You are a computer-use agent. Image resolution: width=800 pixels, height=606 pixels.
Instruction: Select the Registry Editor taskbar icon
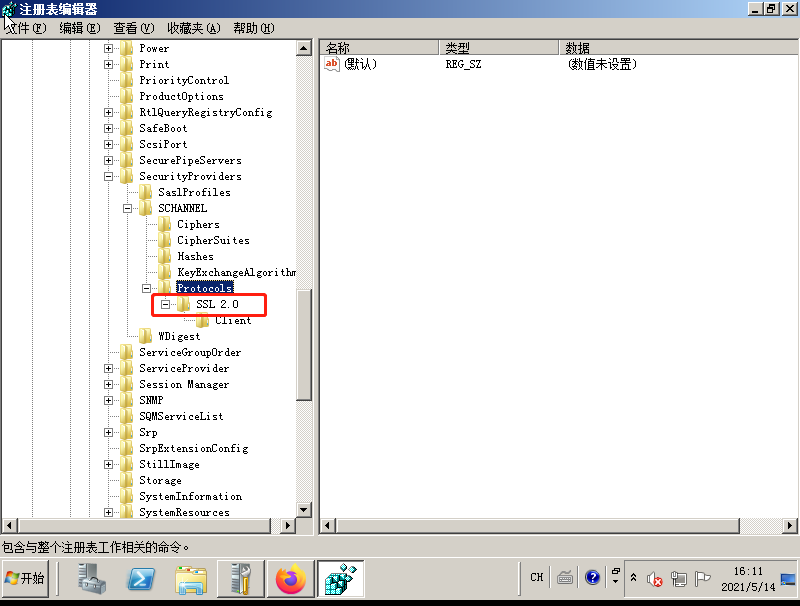[x=340, y=578]
